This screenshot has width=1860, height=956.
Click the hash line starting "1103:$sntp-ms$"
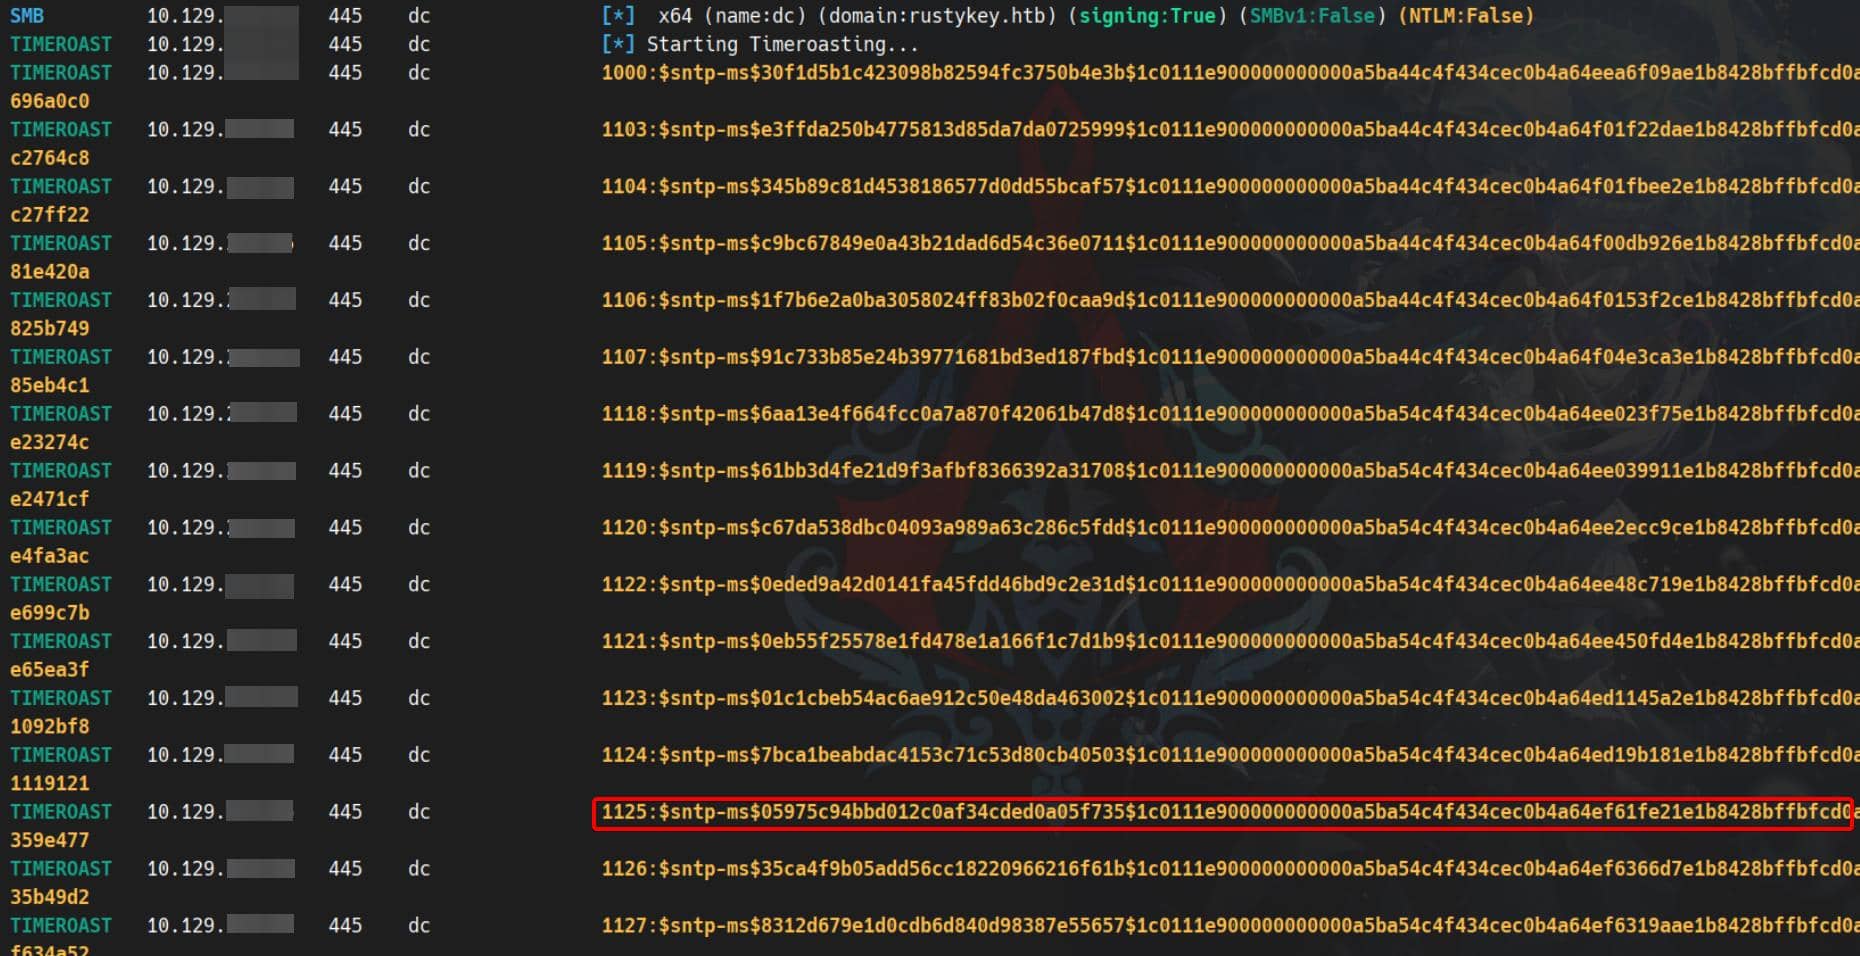tap(1230, 130)
